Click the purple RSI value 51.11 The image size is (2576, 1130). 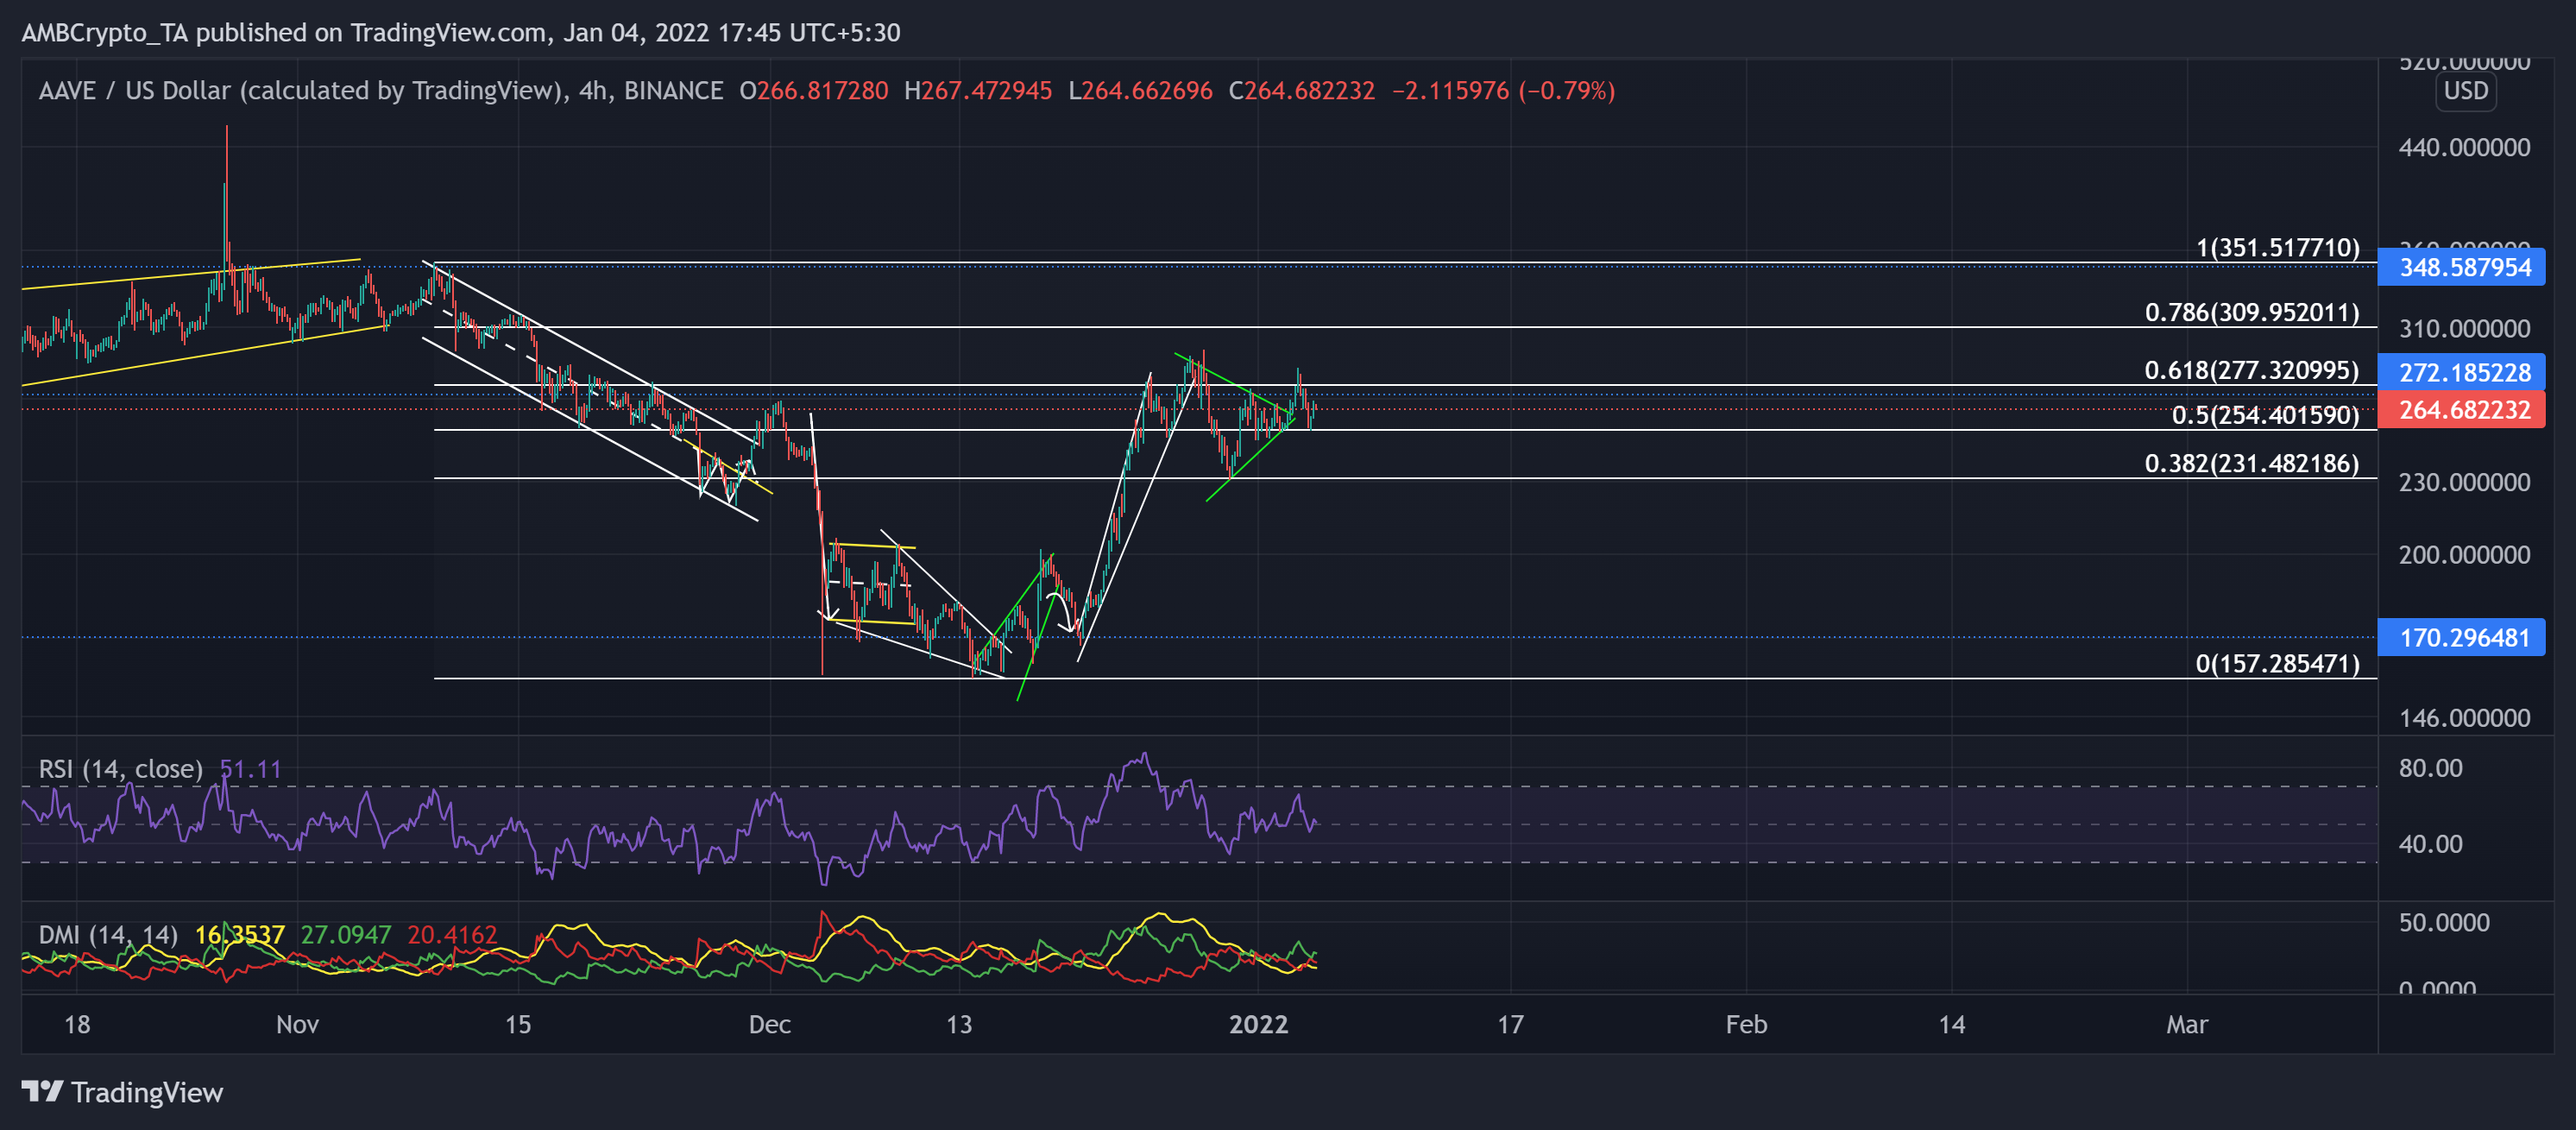pos(250,769)
